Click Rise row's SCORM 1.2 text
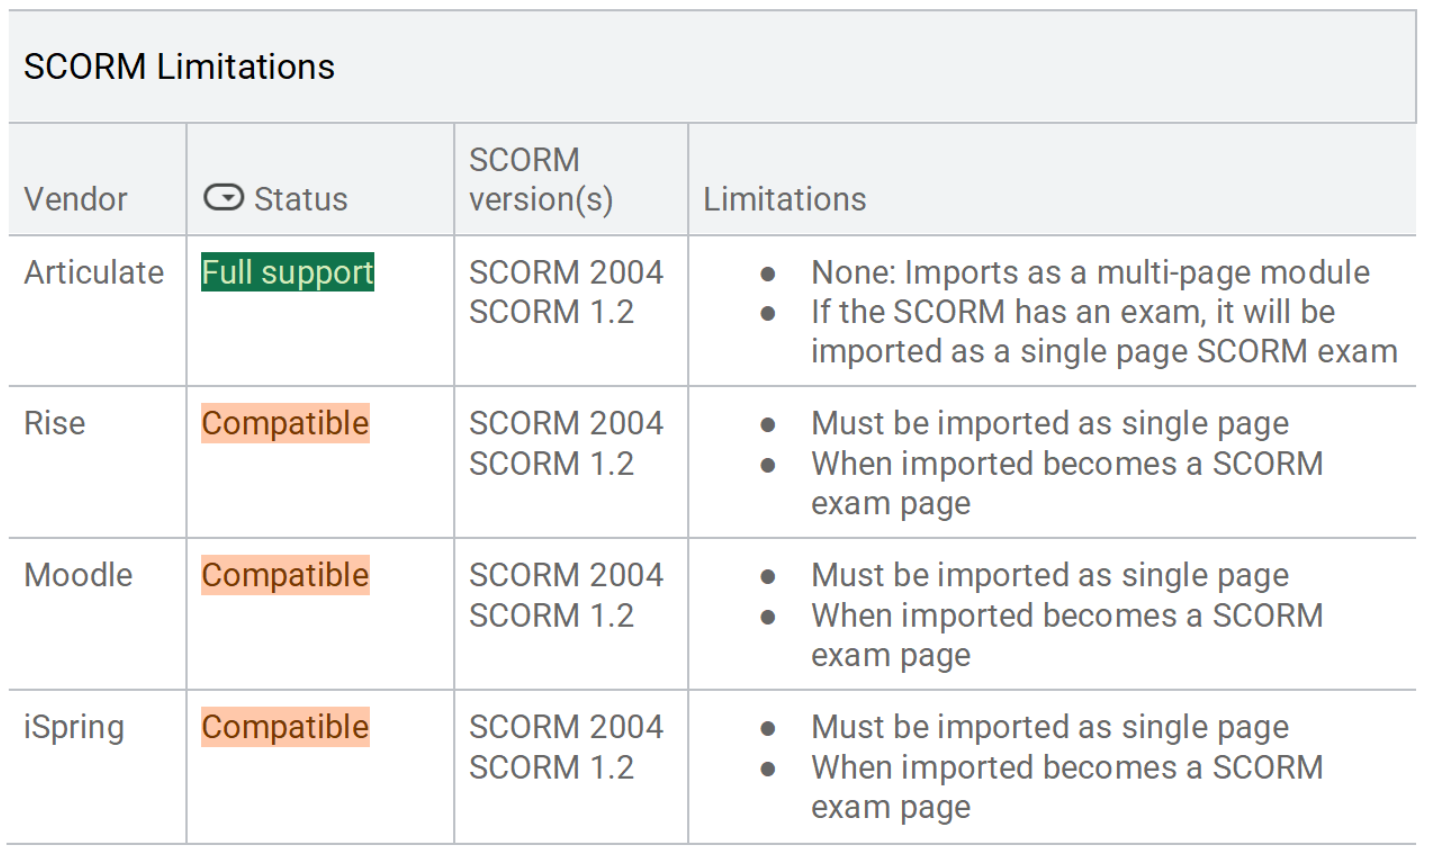Image resolution: width=1436 pixels, height=851 pixels. click(x=551, y=464)
